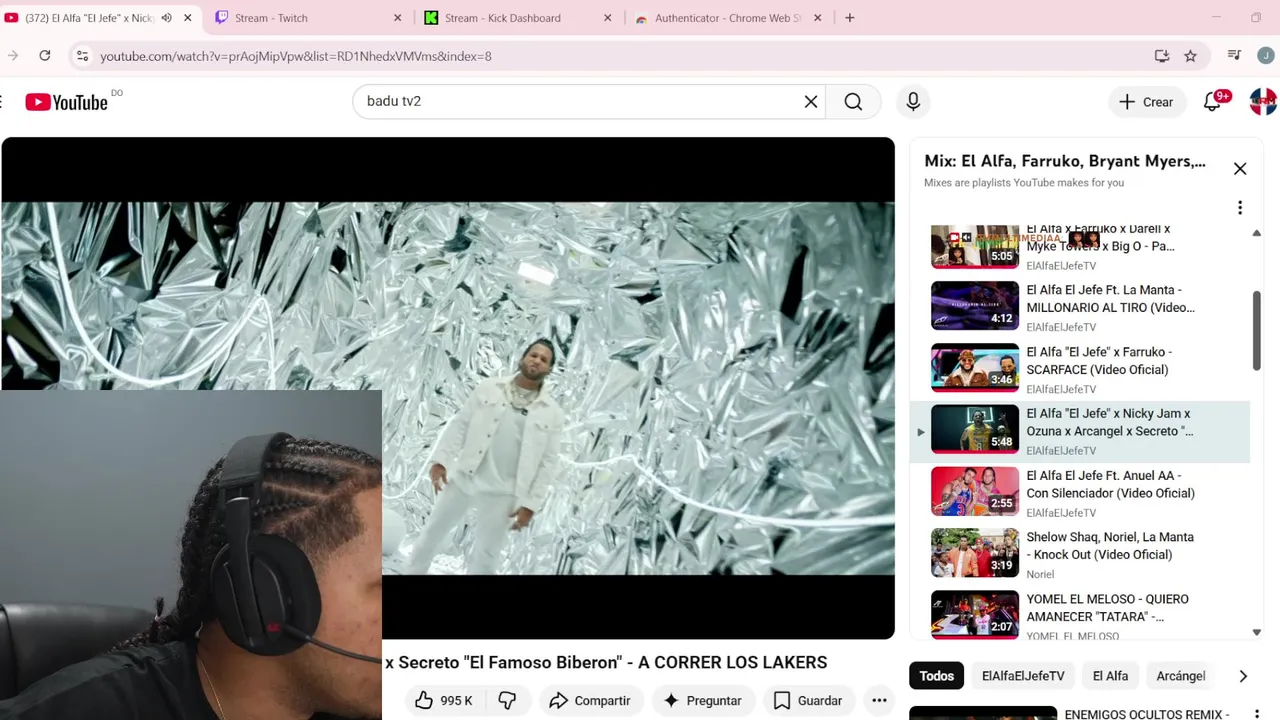Screen dimensions: 1280x720
Task: Select the El Alfa filter chip
Action: pos(1110,676)
